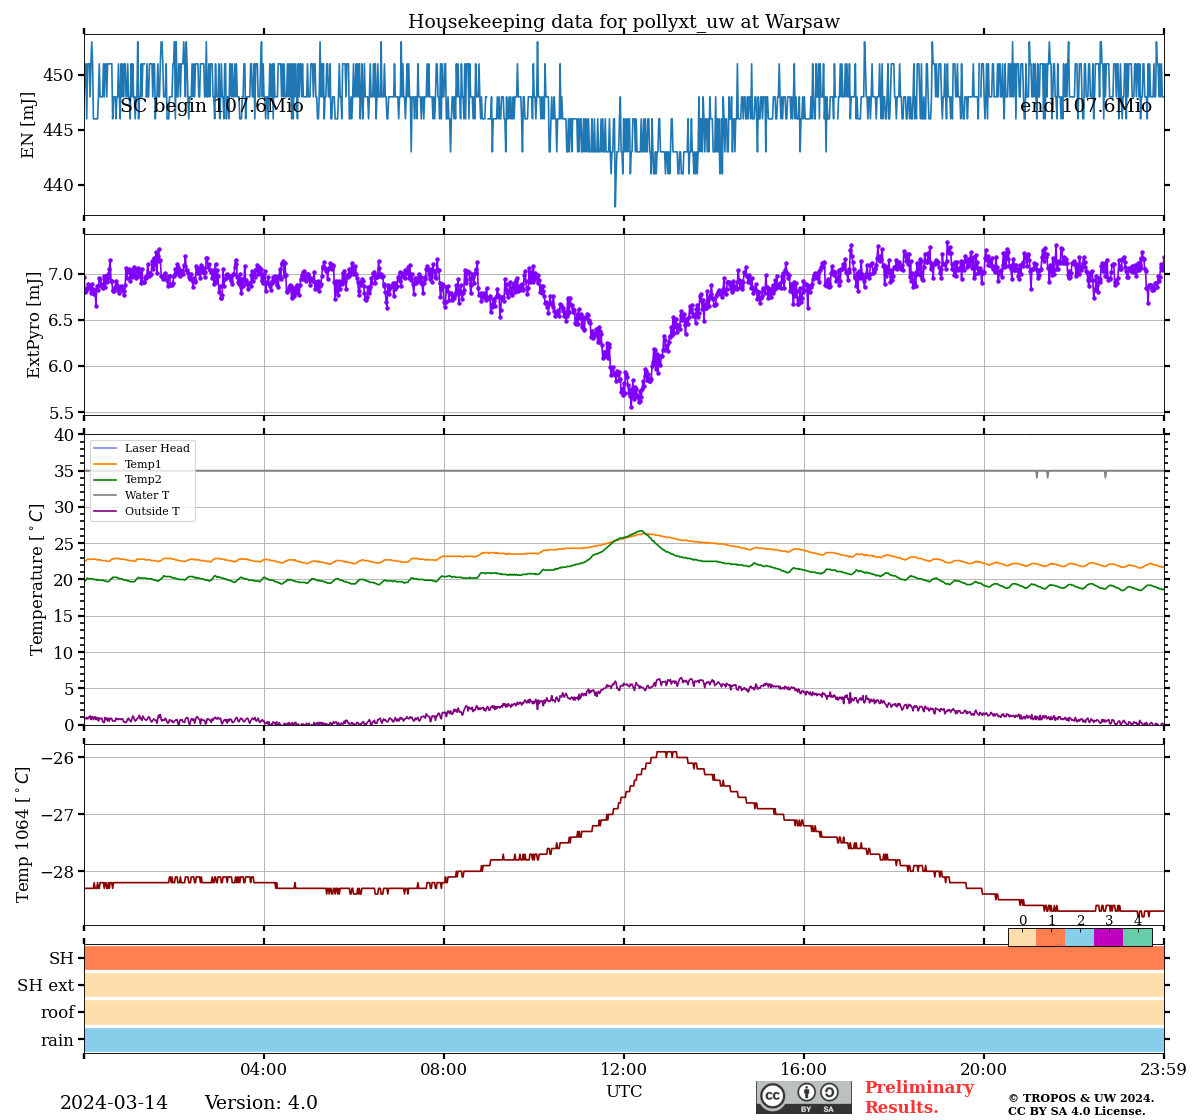1200x1120 pixels.
Task: Click the '23:59' time tick label
Action: click(x=1163, y=1070)
